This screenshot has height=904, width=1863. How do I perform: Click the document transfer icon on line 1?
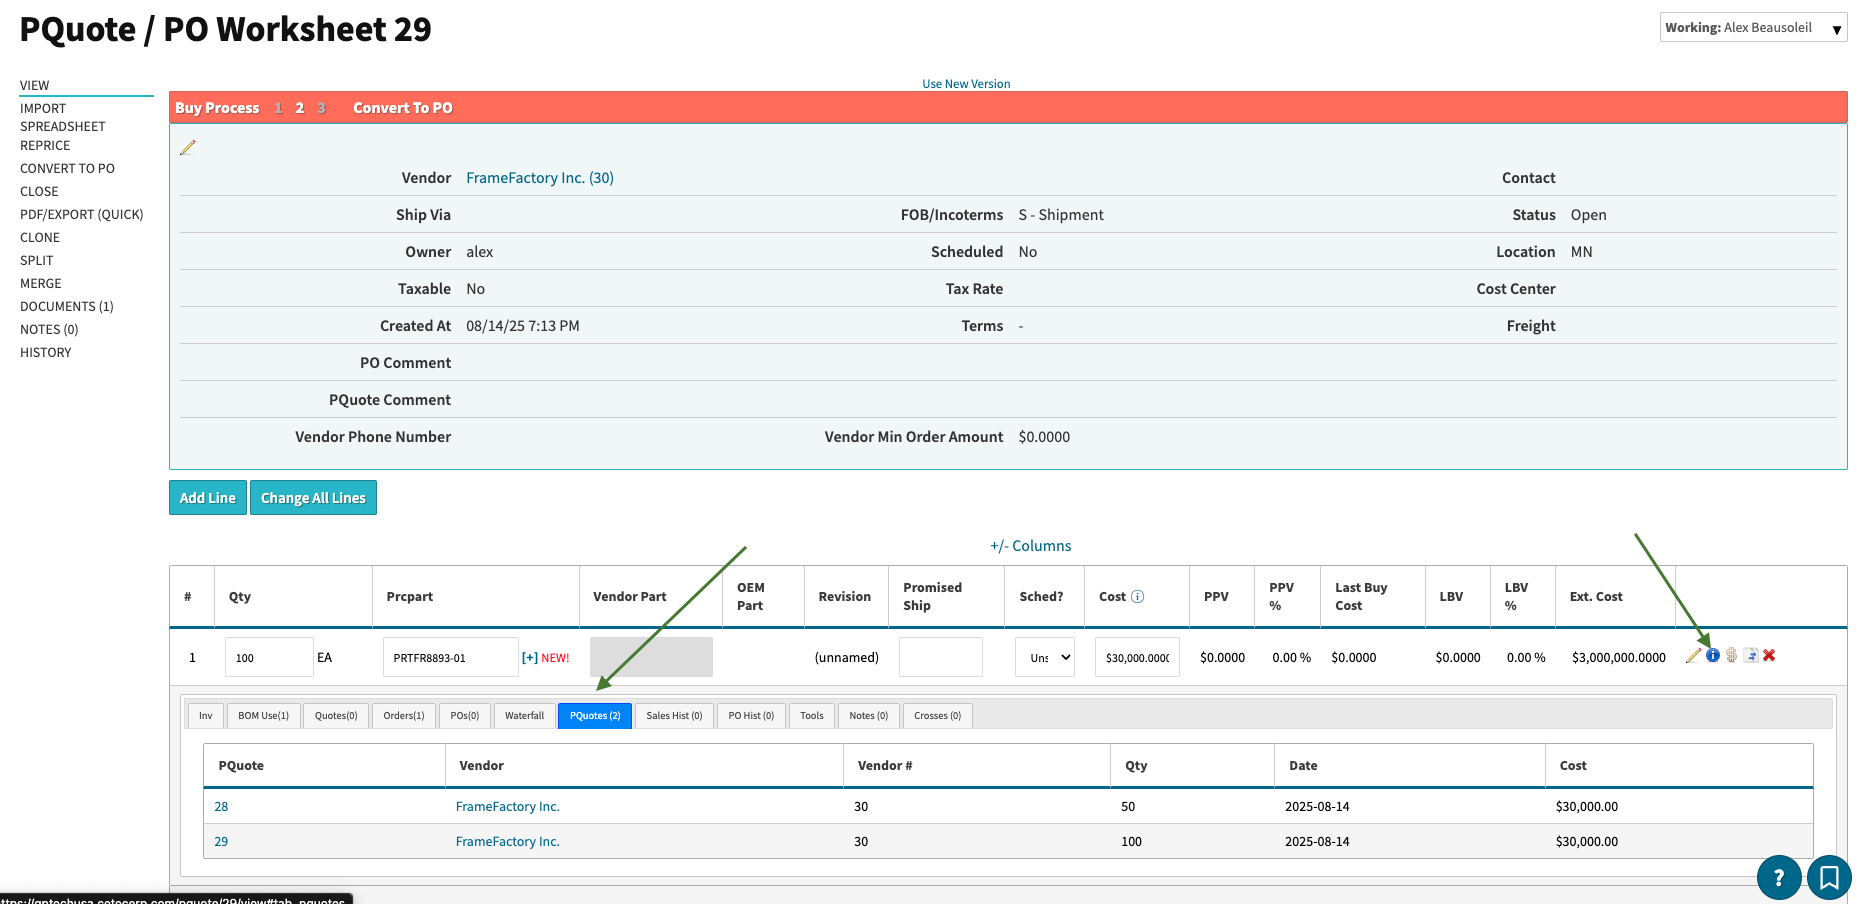pos(1751,656)
